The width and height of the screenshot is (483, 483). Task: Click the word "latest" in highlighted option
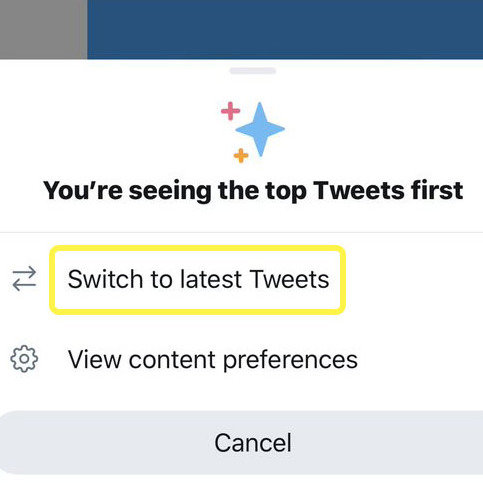[x=211, y=279]
